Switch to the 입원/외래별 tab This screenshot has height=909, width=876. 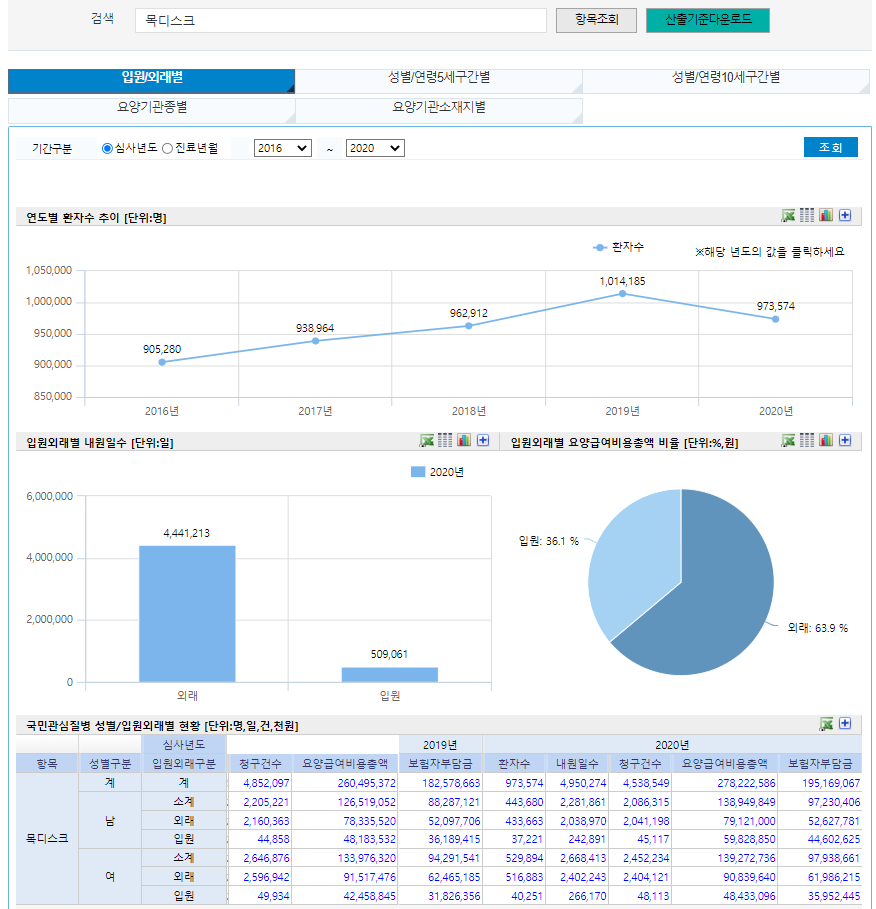[x=151, y=81]
